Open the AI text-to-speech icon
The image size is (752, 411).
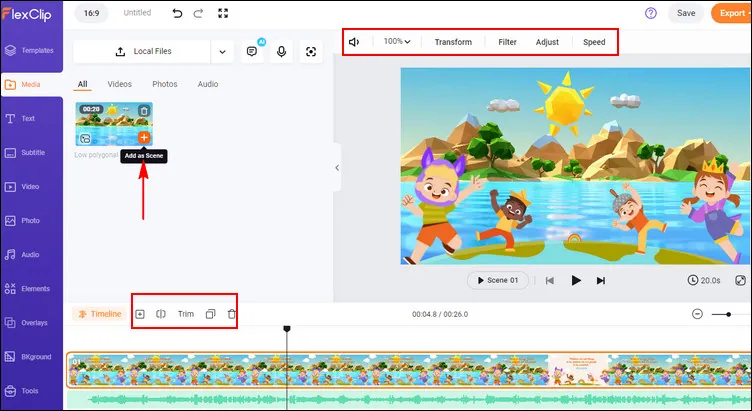tap(252, 51)
